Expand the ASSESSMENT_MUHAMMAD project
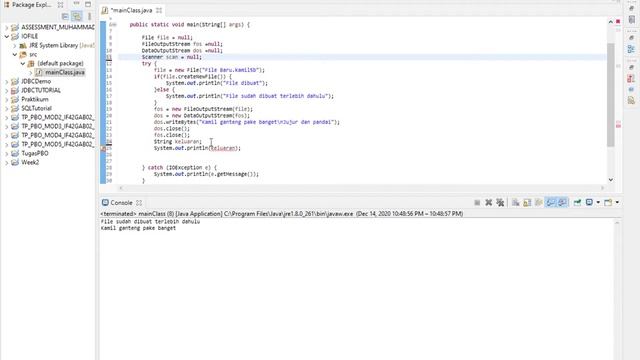Image resolution: width=640 pixels, height=360 pixels. (6, 27)
